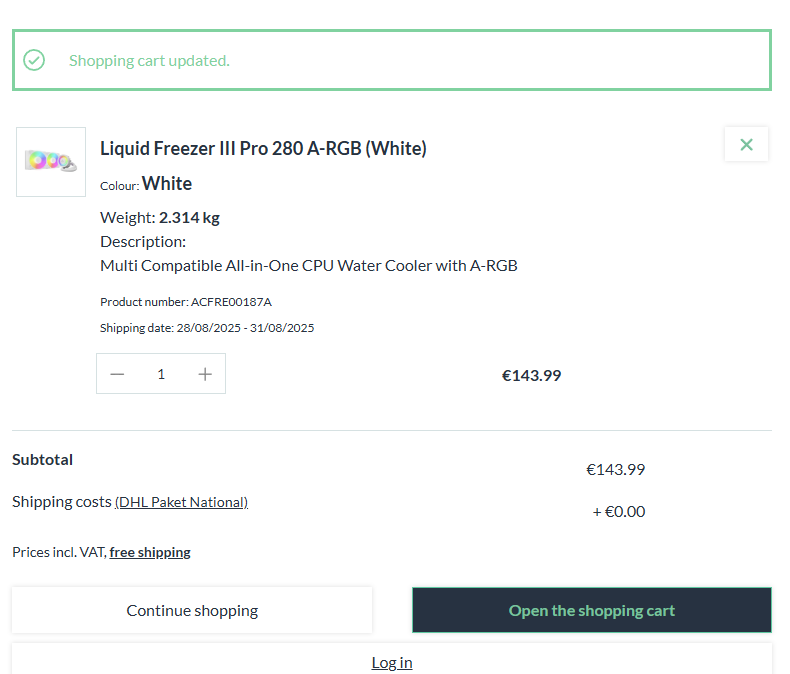The height and width of the screenshot is (674, 790).
Task: Open the Liquid Freezer III product thumbnail
Action: [x=51, y=162]
